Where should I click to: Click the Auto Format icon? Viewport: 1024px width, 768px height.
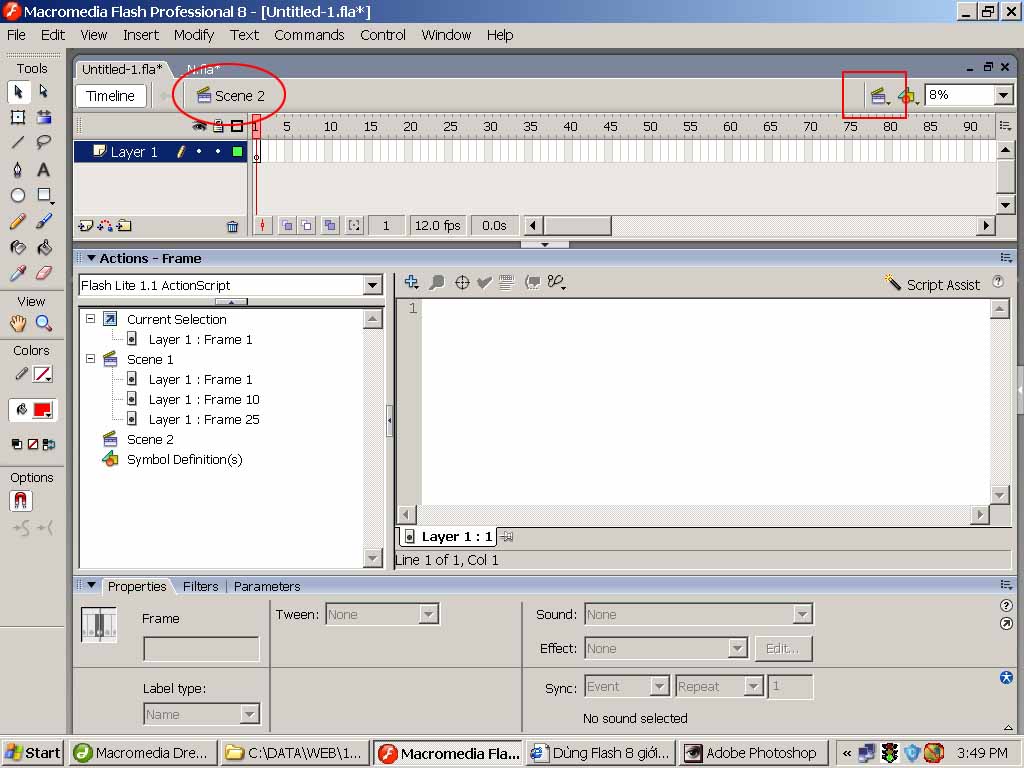tap(506, 282)
